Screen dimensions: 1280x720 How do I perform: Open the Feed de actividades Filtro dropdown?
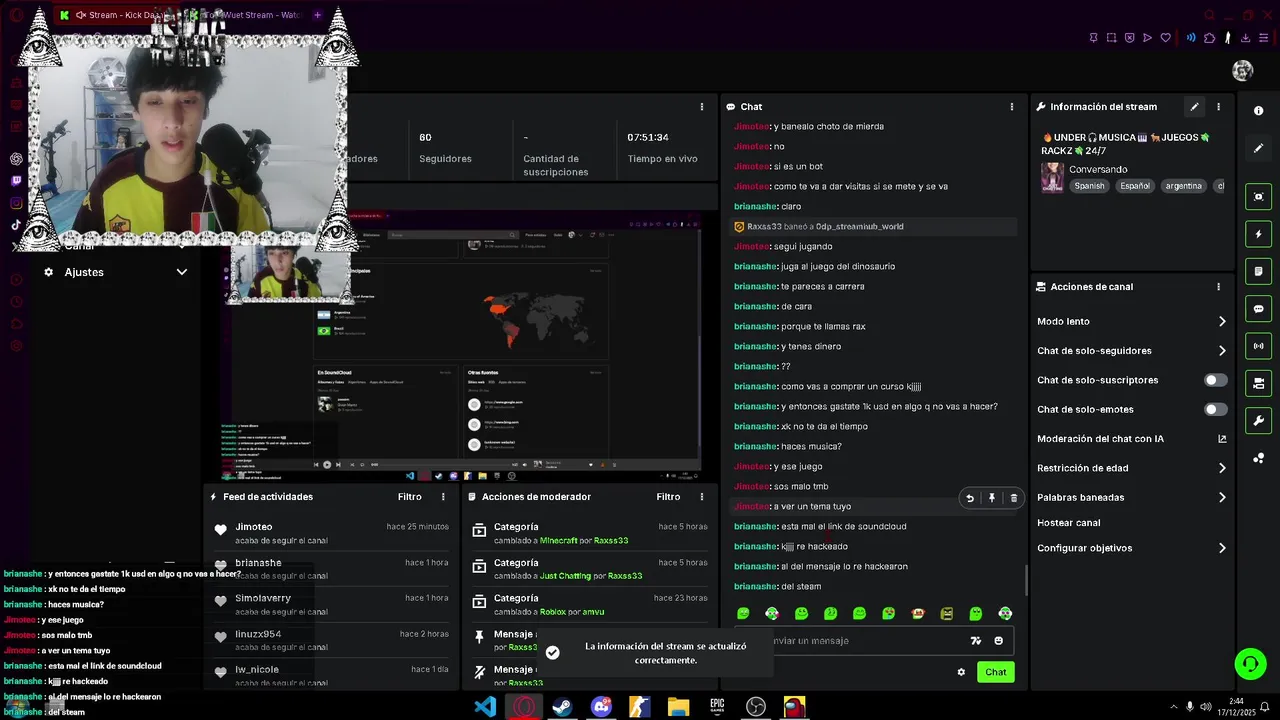(x=409, y=497)
